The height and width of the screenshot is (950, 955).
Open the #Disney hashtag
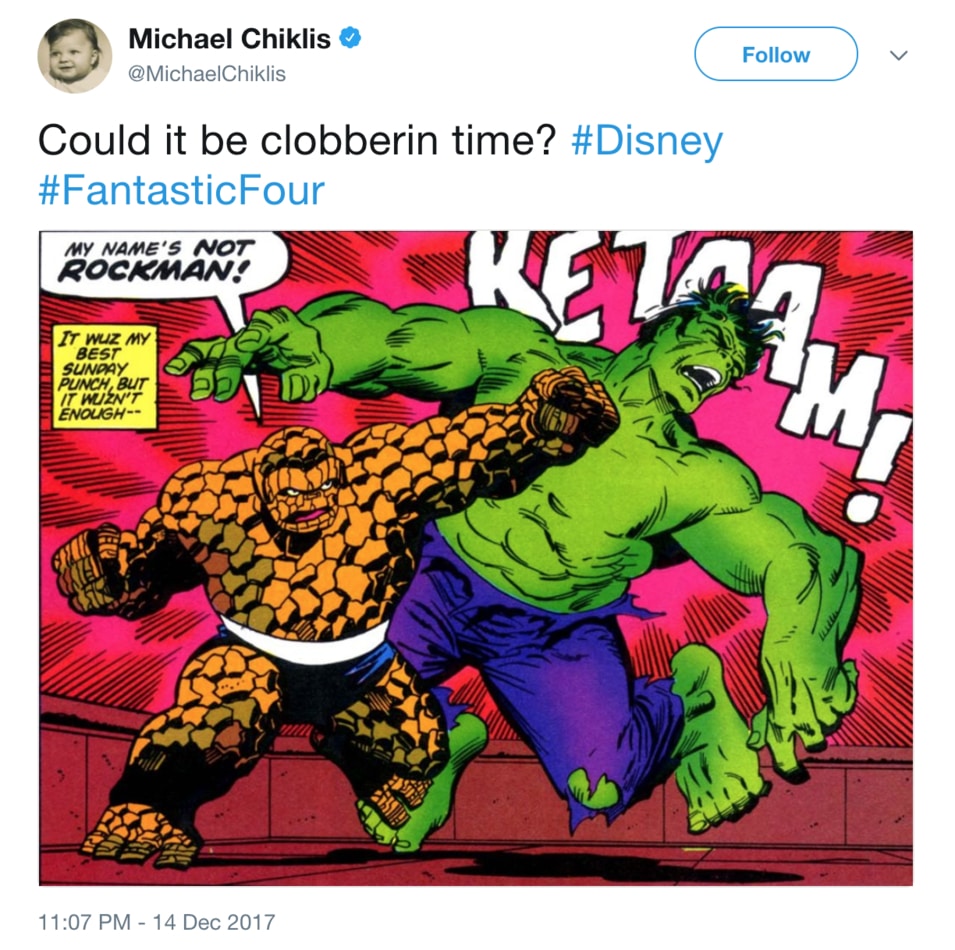pyautogui.click(x=647, y=141)
